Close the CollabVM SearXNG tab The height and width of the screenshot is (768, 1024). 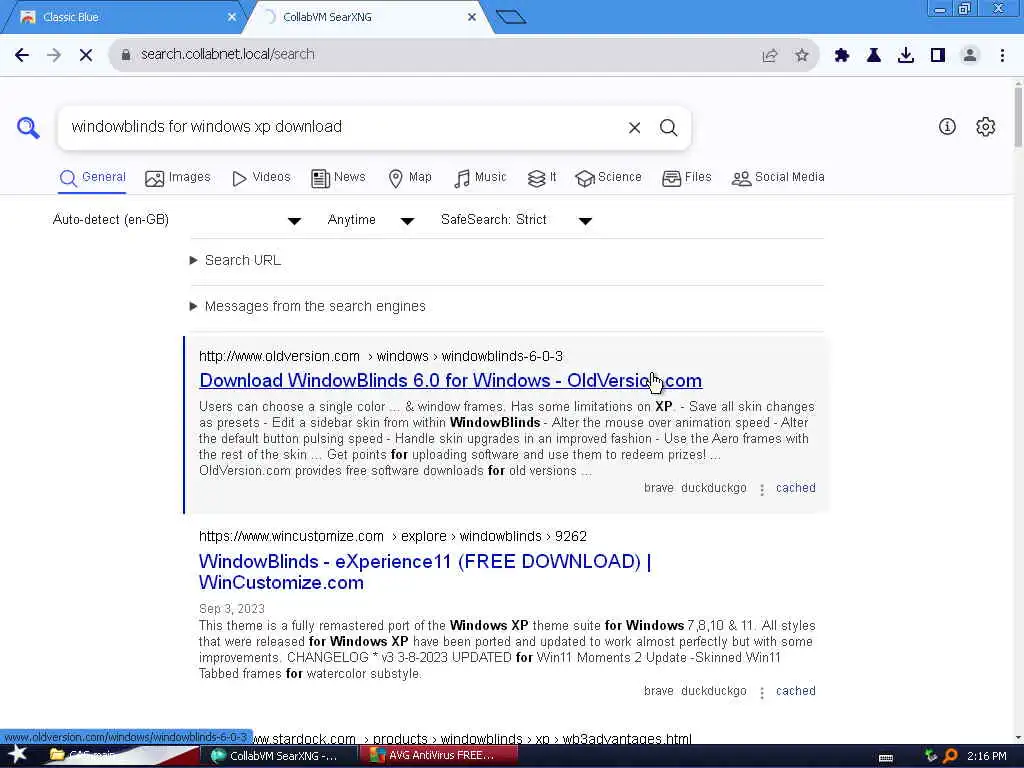[472, 17]
